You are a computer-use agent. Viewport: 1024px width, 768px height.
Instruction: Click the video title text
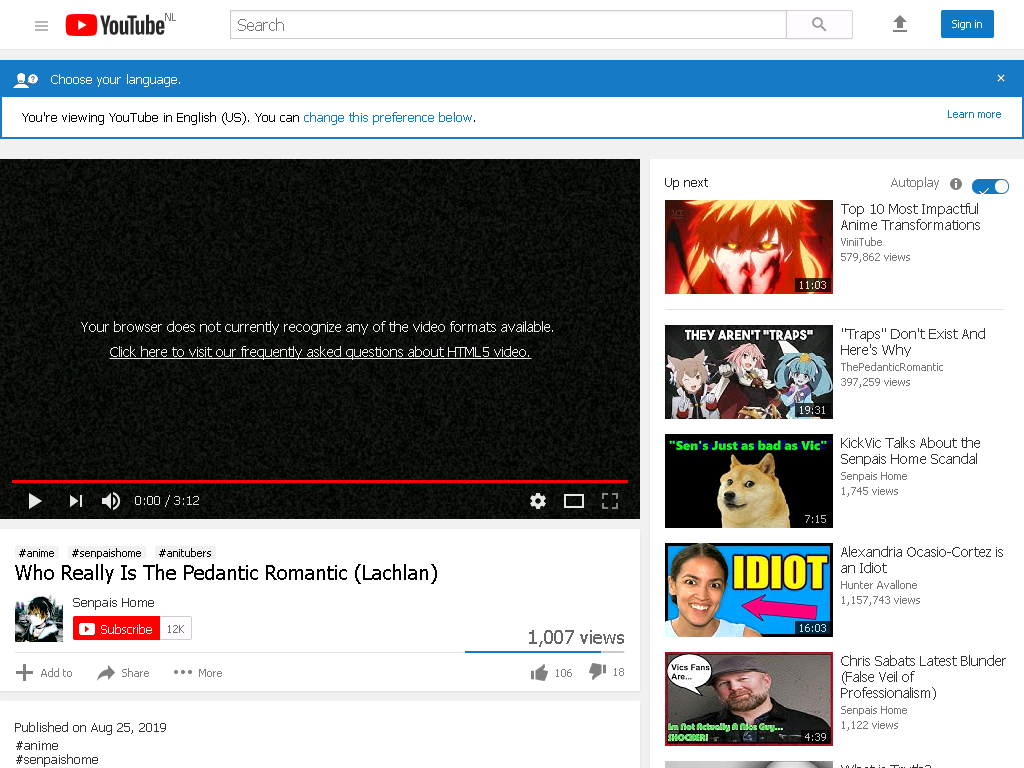pos(226,573)
